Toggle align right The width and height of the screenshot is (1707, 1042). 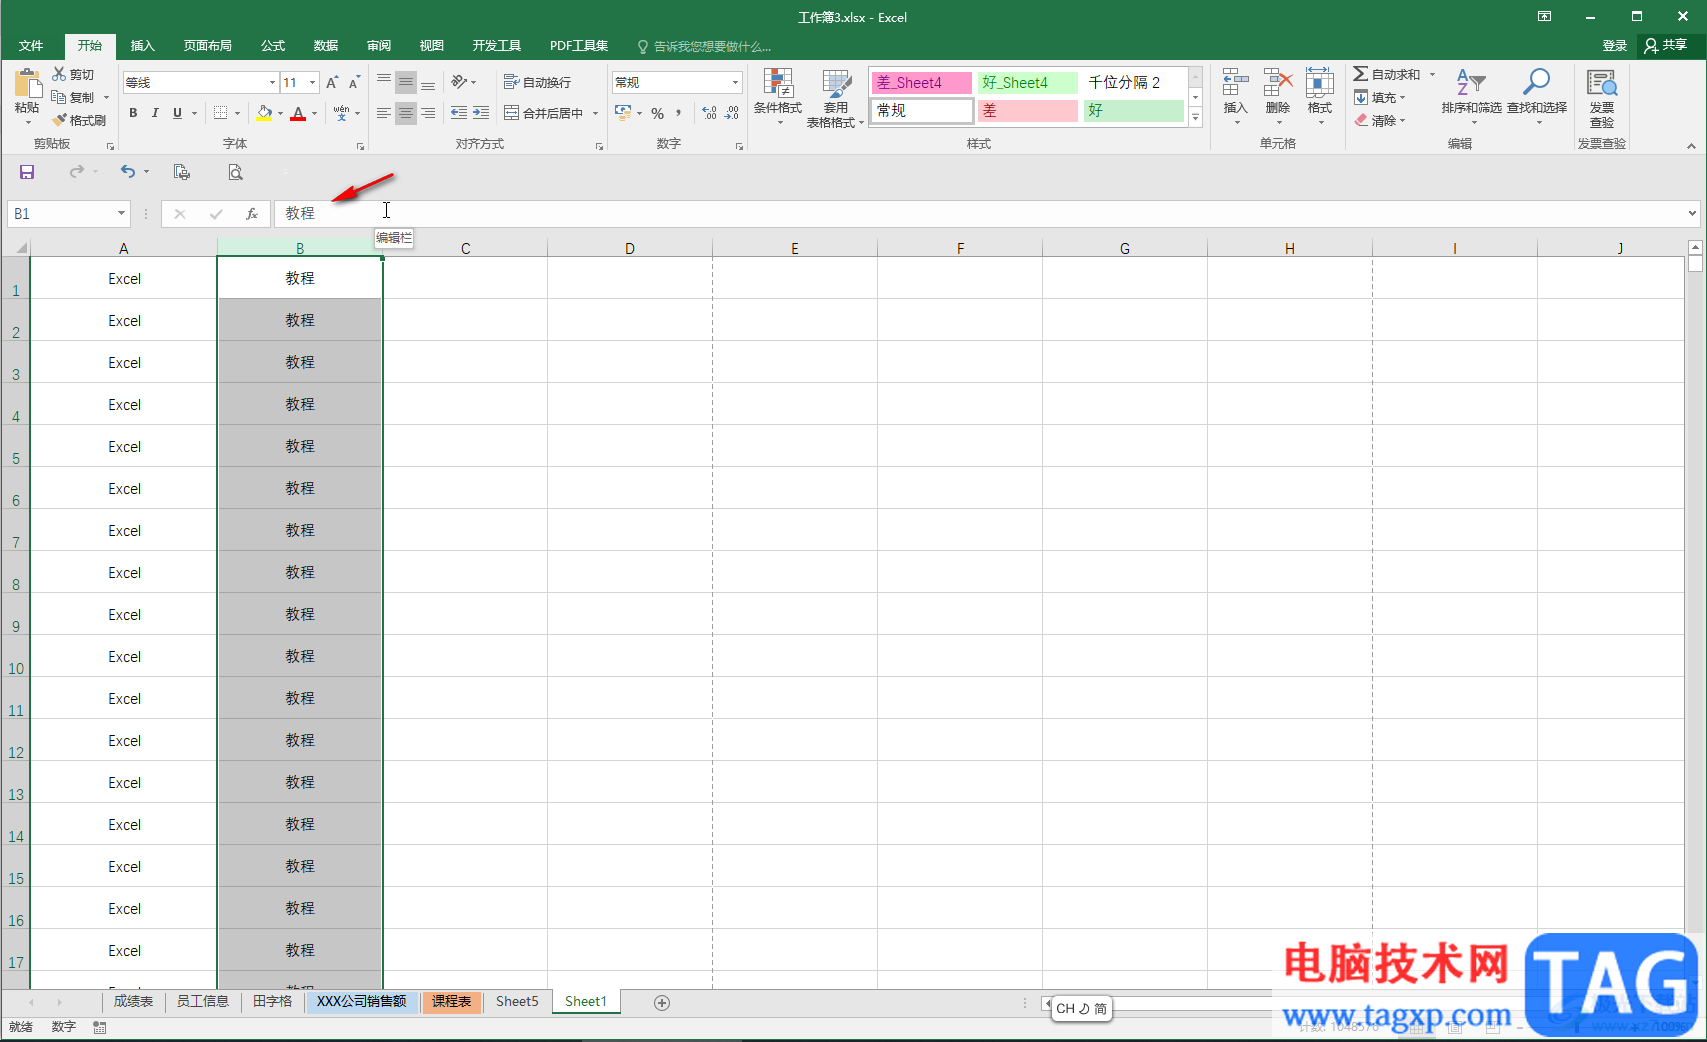[x=428, y=113]
